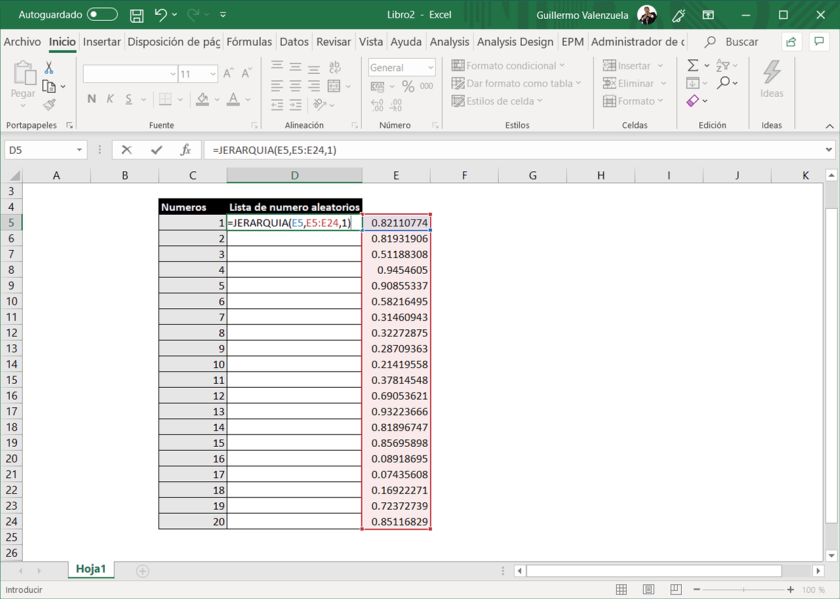Open the Datos ribbon tab
Viewport: 840px width, 599px height.
294,42
